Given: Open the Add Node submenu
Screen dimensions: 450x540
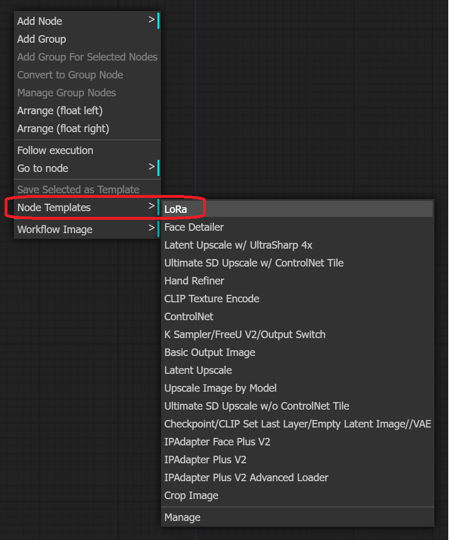Looking at the screenshot, I should point(87,21).
